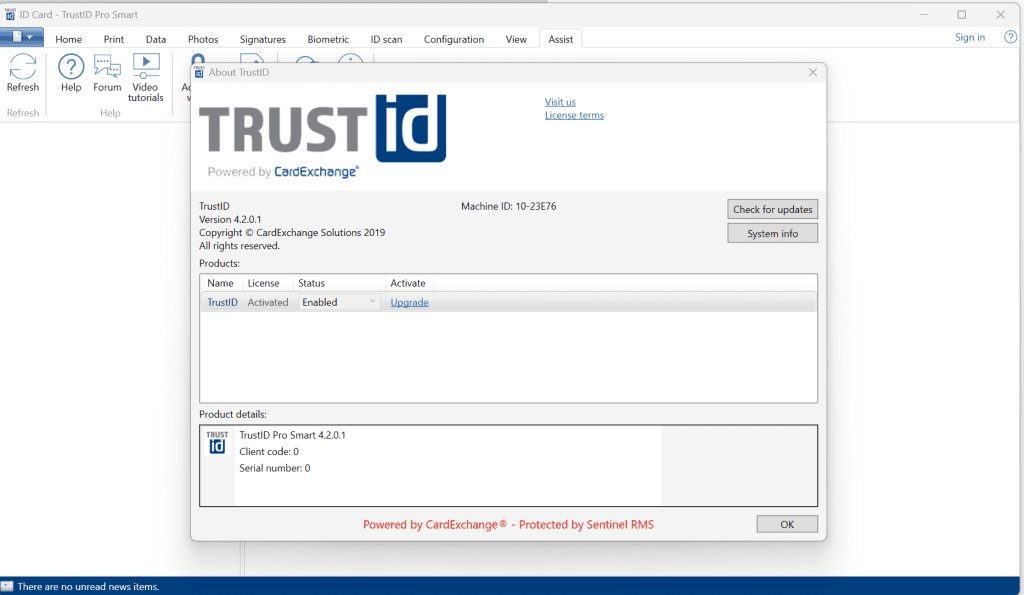
Task: Click the Check for updates button
Action: coord(773,209)
